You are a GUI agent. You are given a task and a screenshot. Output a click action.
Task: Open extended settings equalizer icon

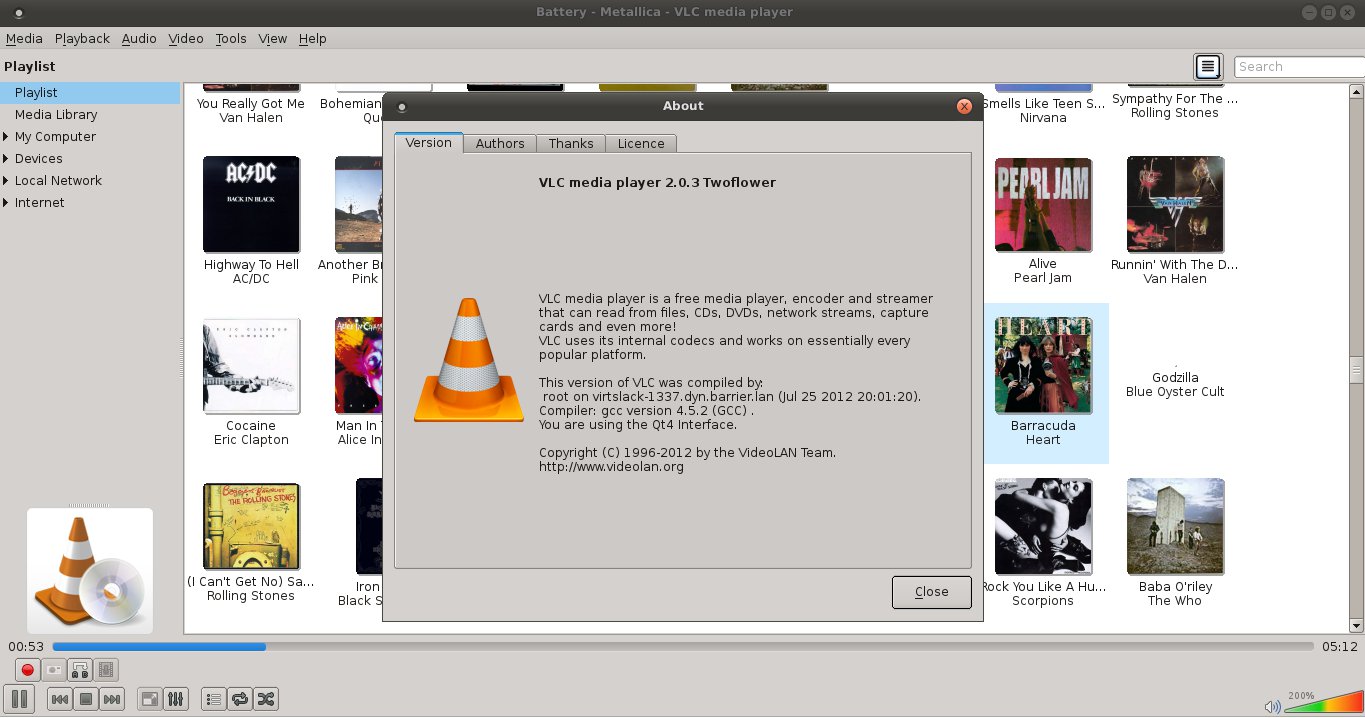pos(175,699)
